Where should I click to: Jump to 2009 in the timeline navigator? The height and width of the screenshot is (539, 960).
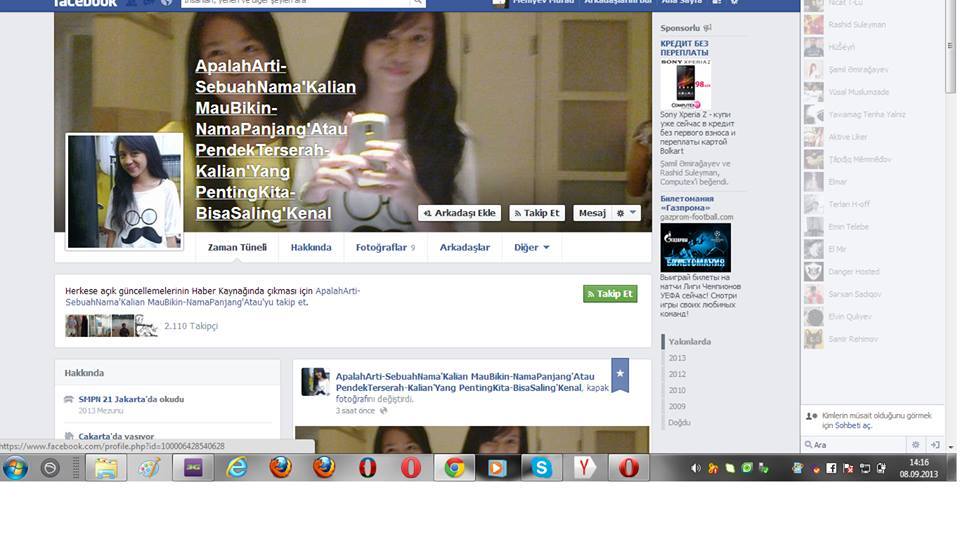[x=677, y=406]
